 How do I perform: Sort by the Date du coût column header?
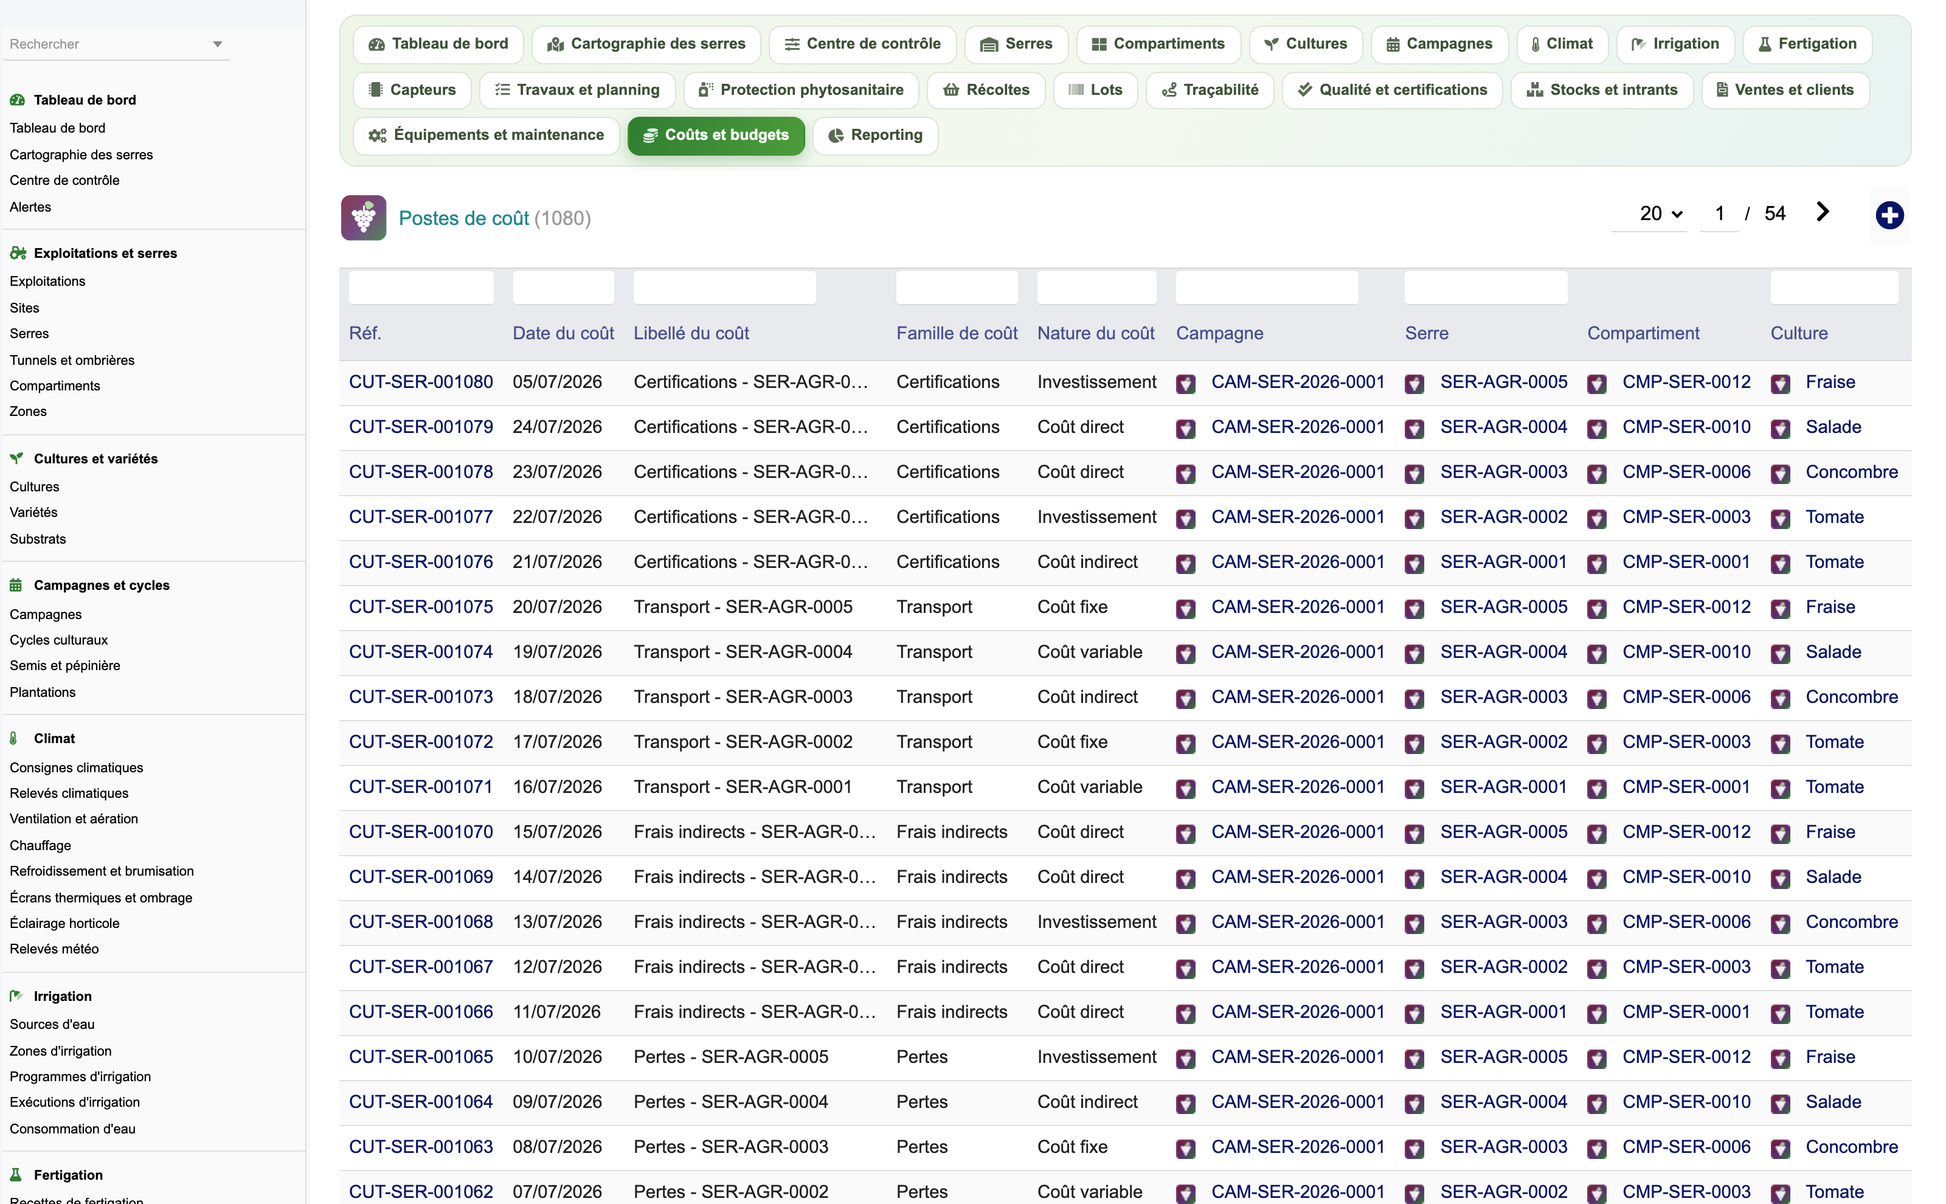[563, 333]
